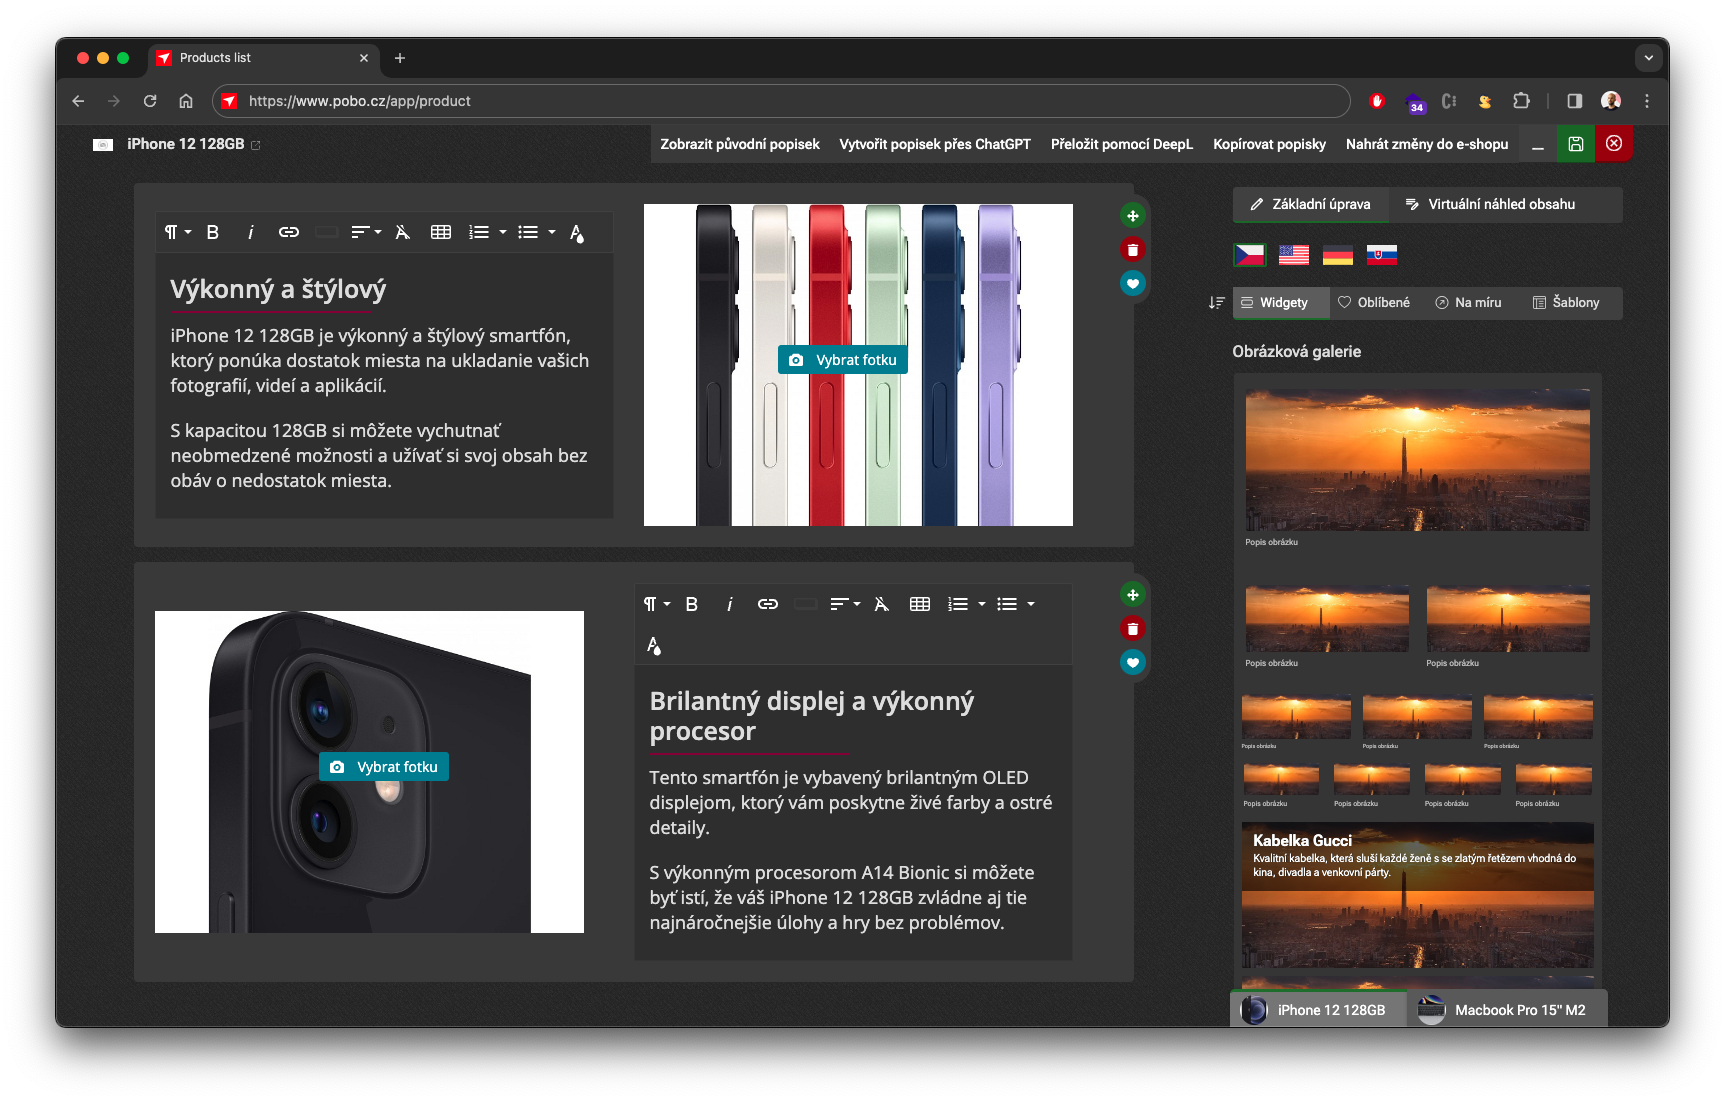The width and height of the screenshot is (1725, 1101).
Task: Expand ordered list dropdown in first toolbar
Action: (x=487, y=232)
